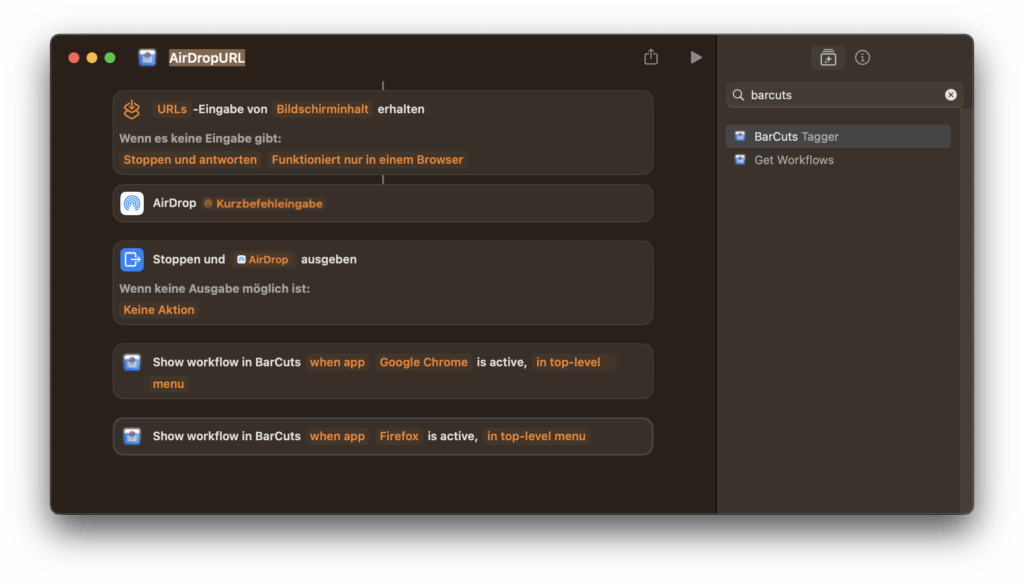
Task: Change the Firefox app parameter
Action: point(398,436)
